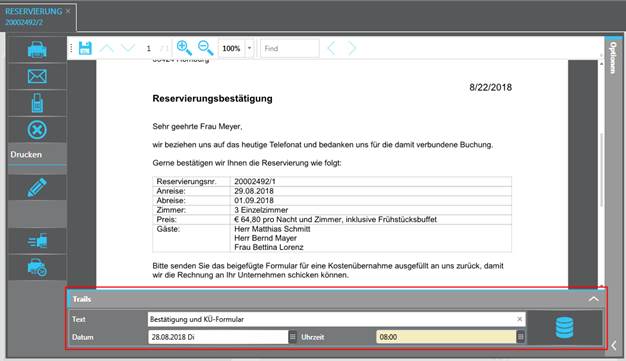626x361 pixels.
Task: Save document with floppy disk icon
Action: (85, 48)
